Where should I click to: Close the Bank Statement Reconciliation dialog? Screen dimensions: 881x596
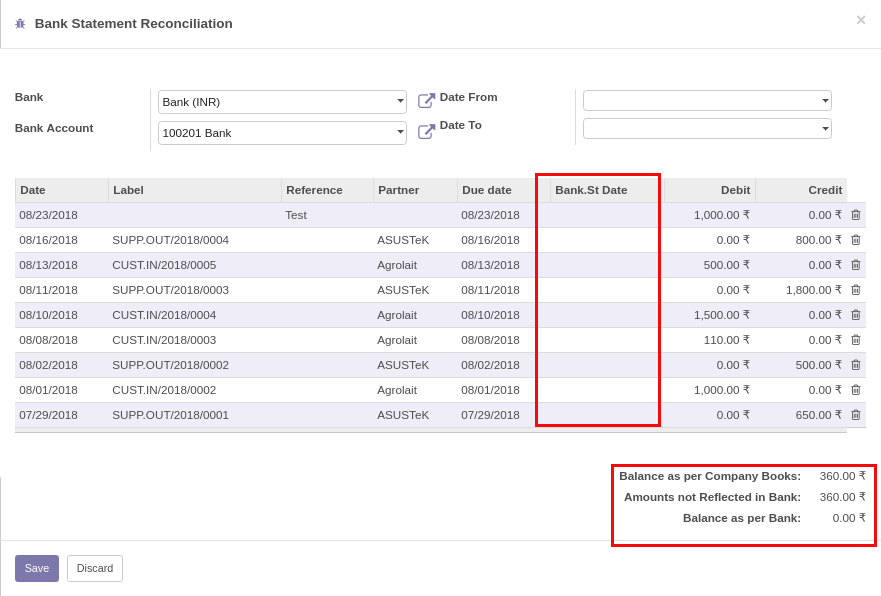coord(860,20)
